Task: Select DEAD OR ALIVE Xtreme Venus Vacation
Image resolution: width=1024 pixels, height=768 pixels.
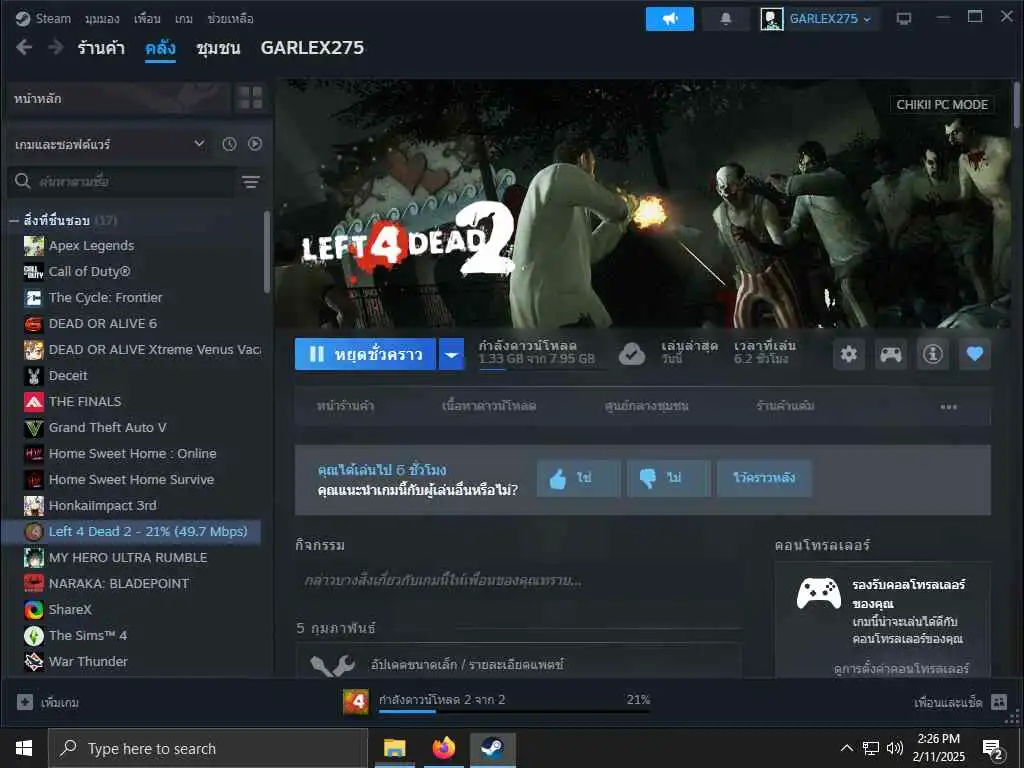Action: point(142,349)
